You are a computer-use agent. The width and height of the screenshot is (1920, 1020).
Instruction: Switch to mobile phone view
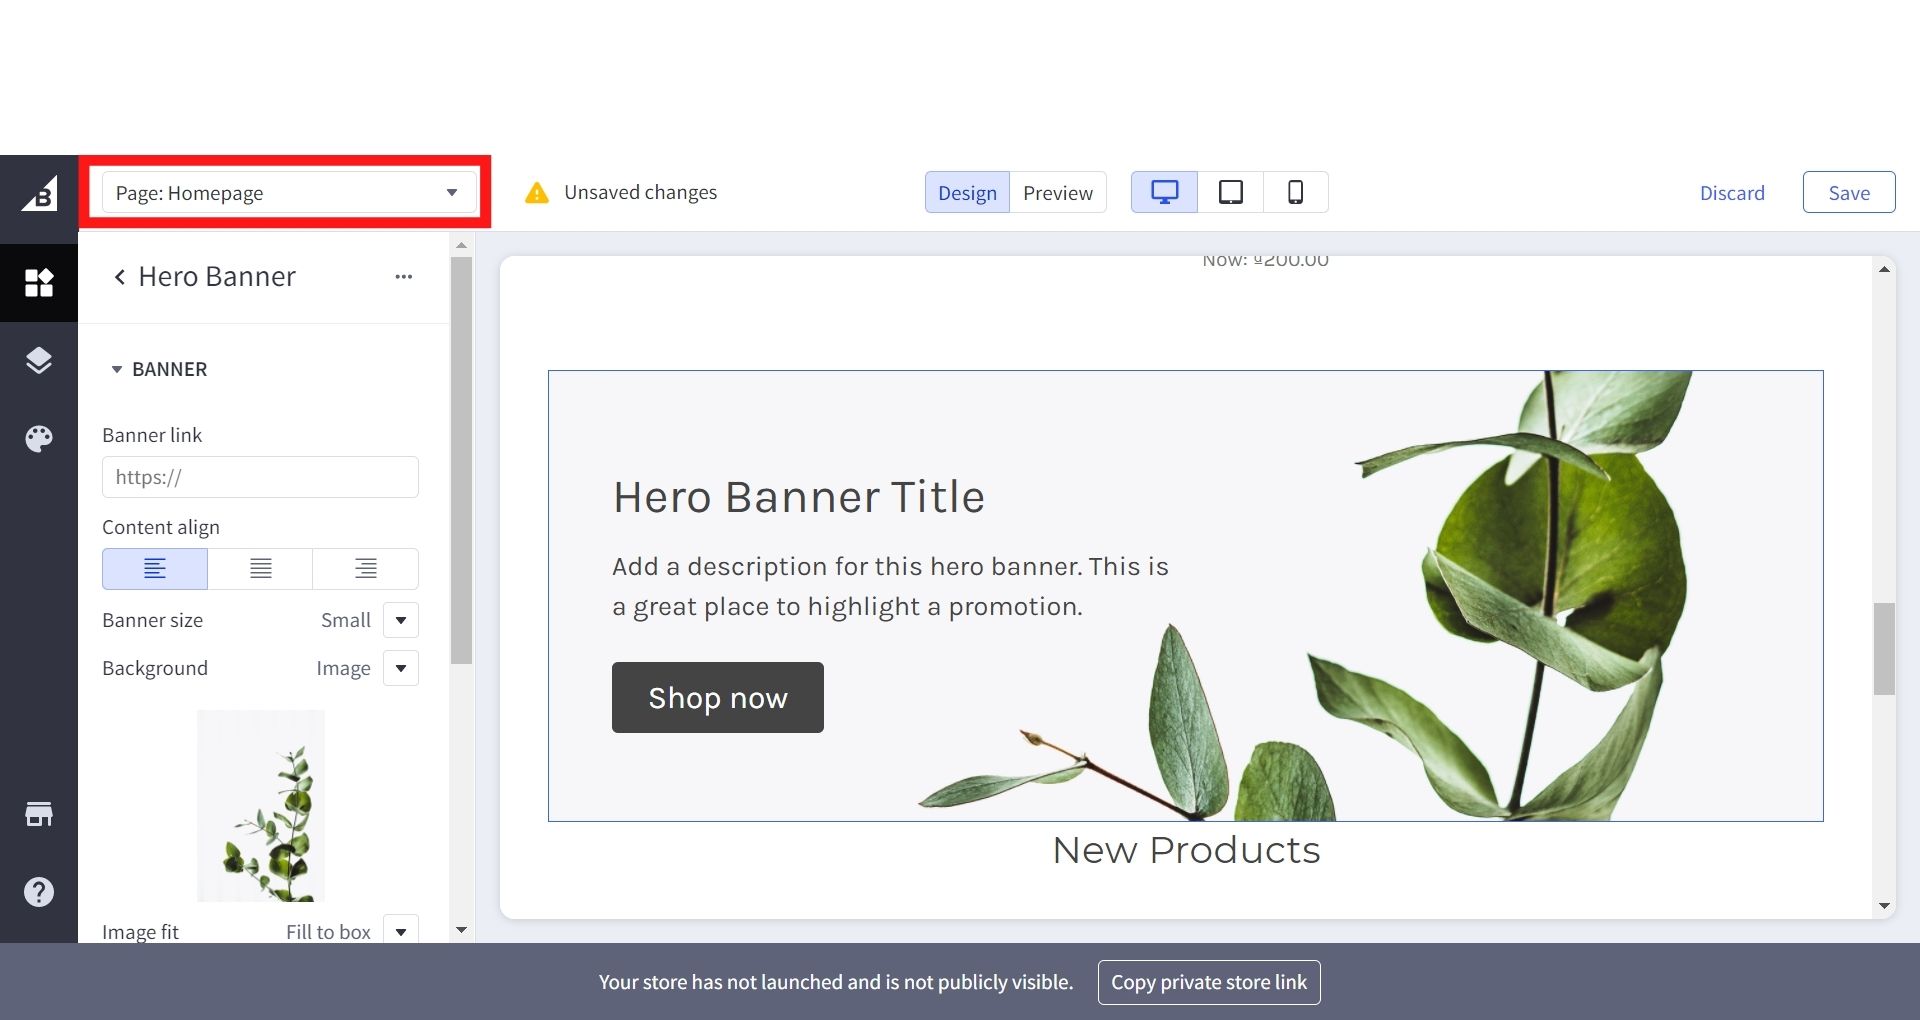tap(1295, 192)
